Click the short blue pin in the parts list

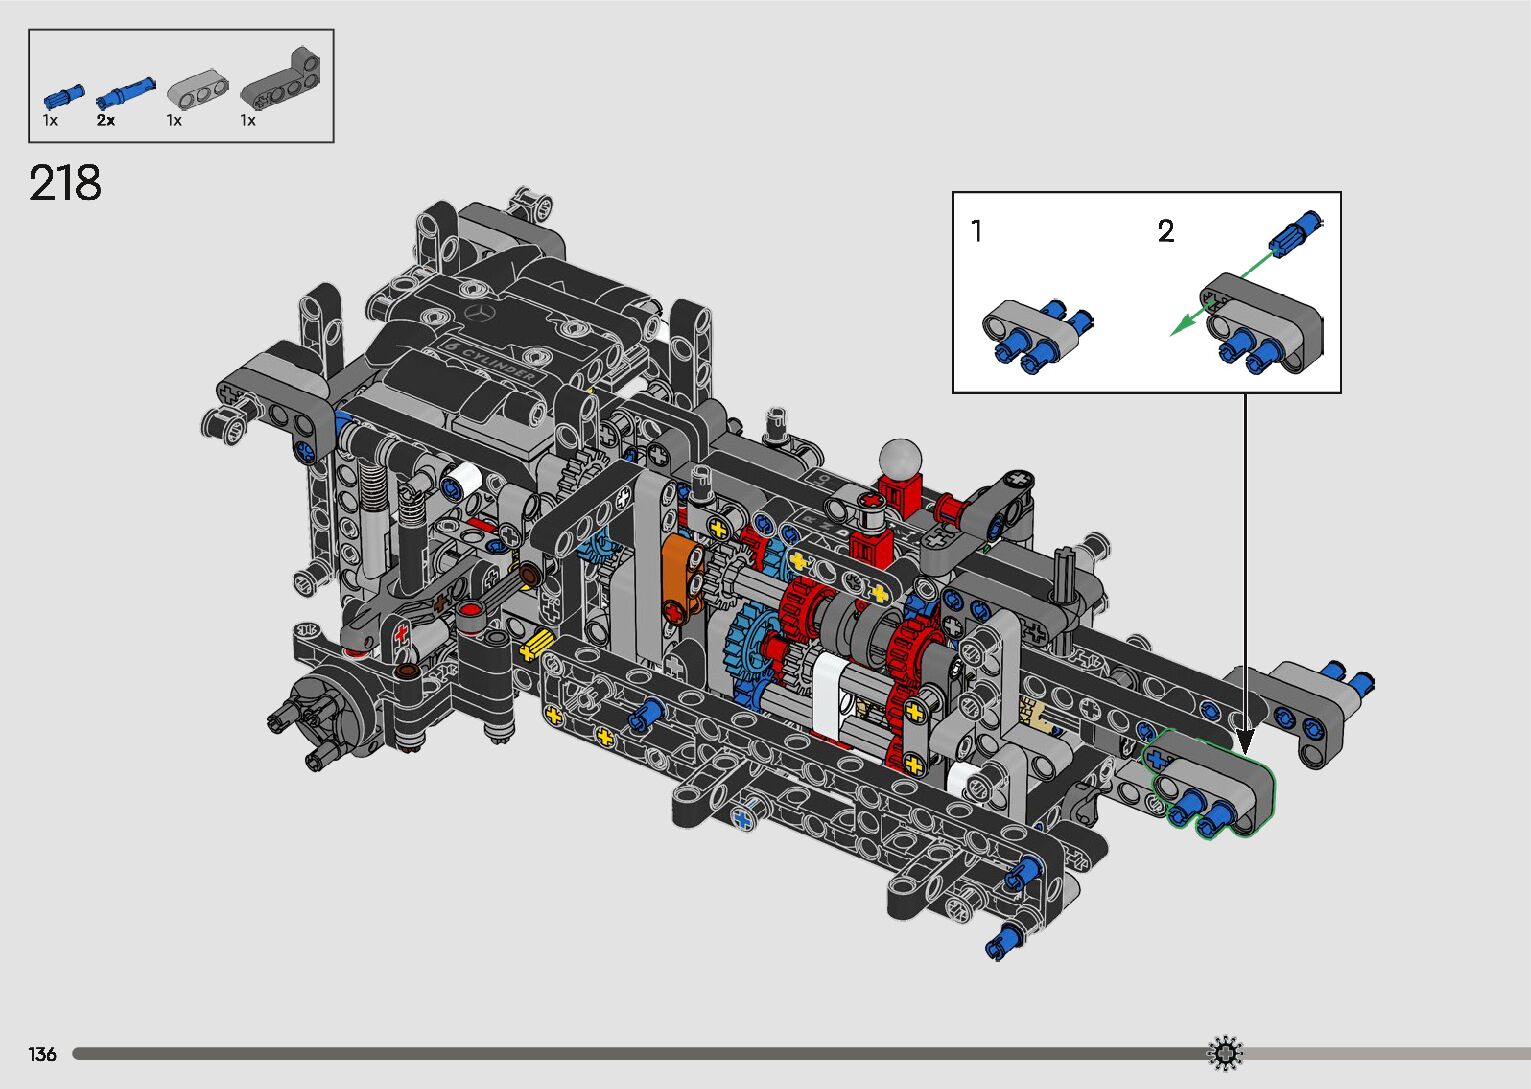(62, 97)
